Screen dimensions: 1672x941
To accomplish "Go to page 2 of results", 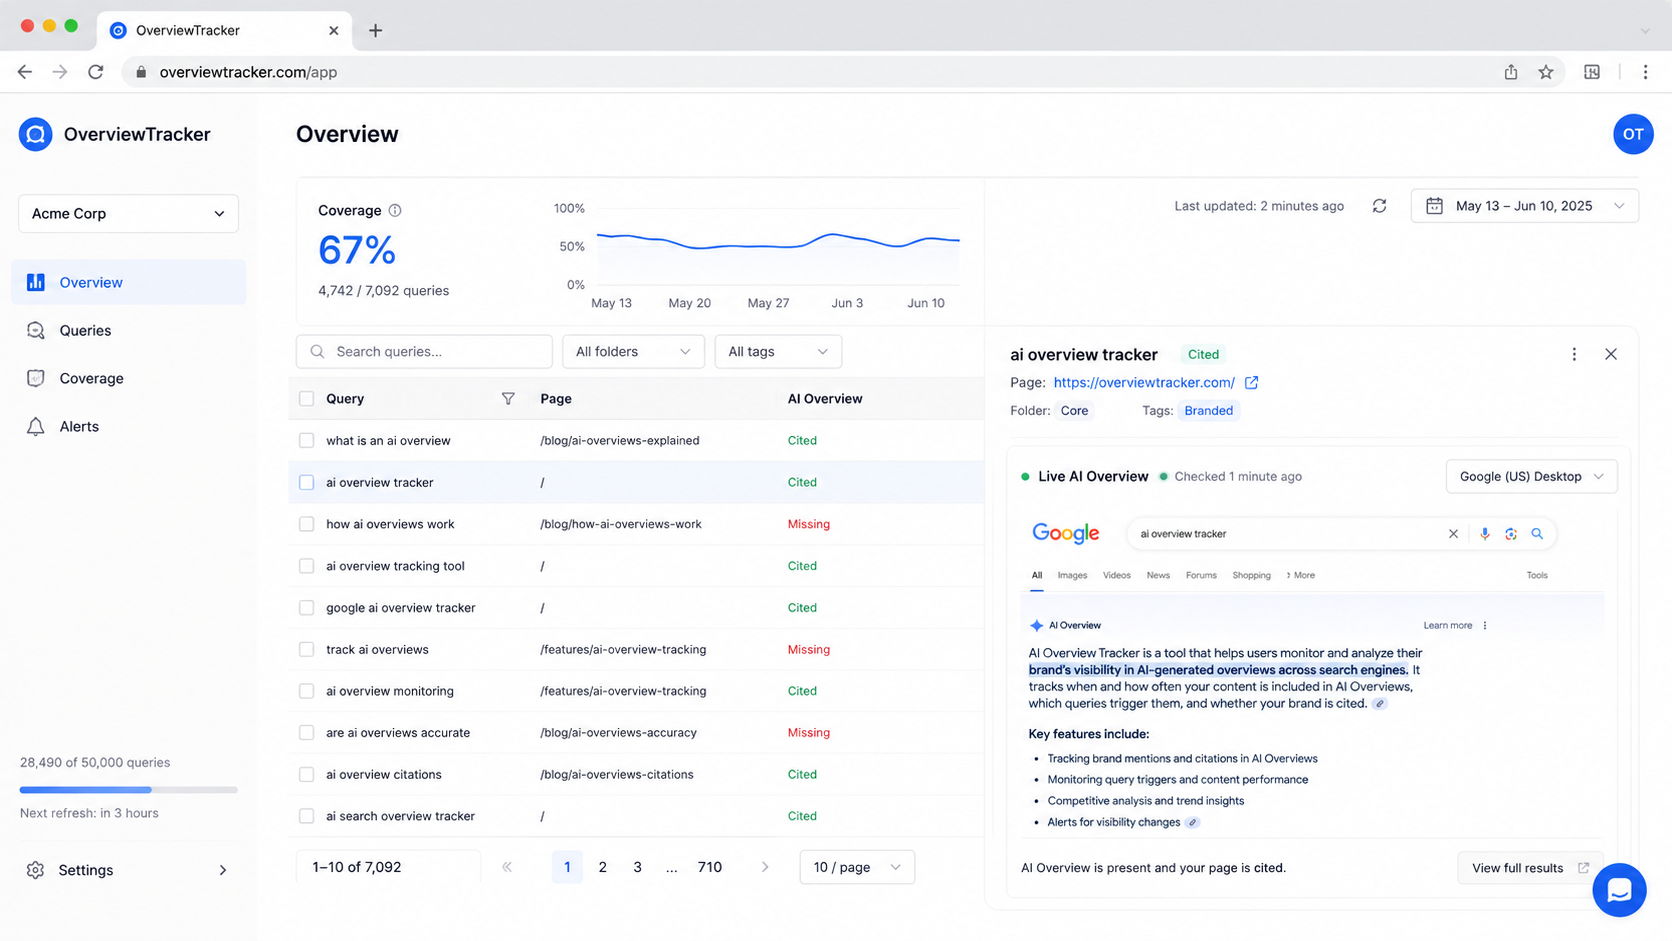I will point(602,867).
